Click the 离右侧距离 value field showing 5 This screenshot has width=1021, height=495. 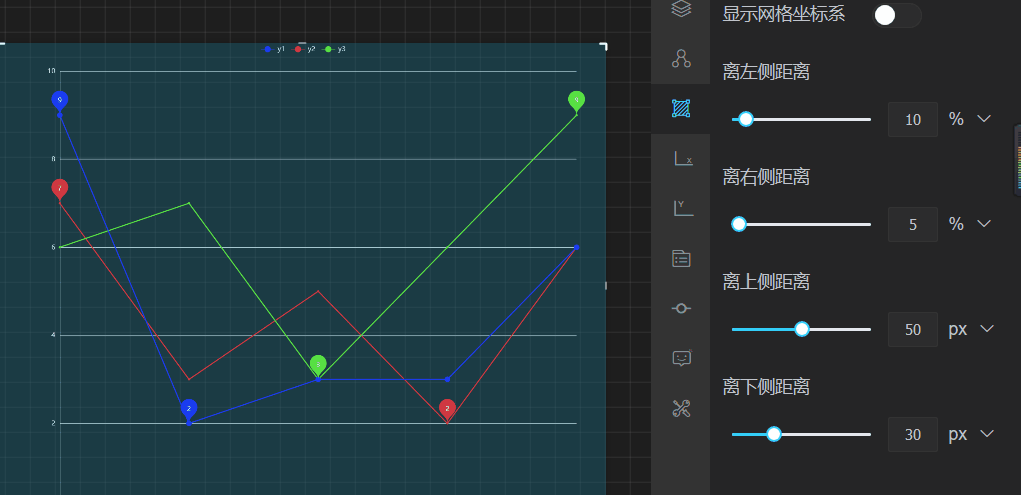(913, 224)
